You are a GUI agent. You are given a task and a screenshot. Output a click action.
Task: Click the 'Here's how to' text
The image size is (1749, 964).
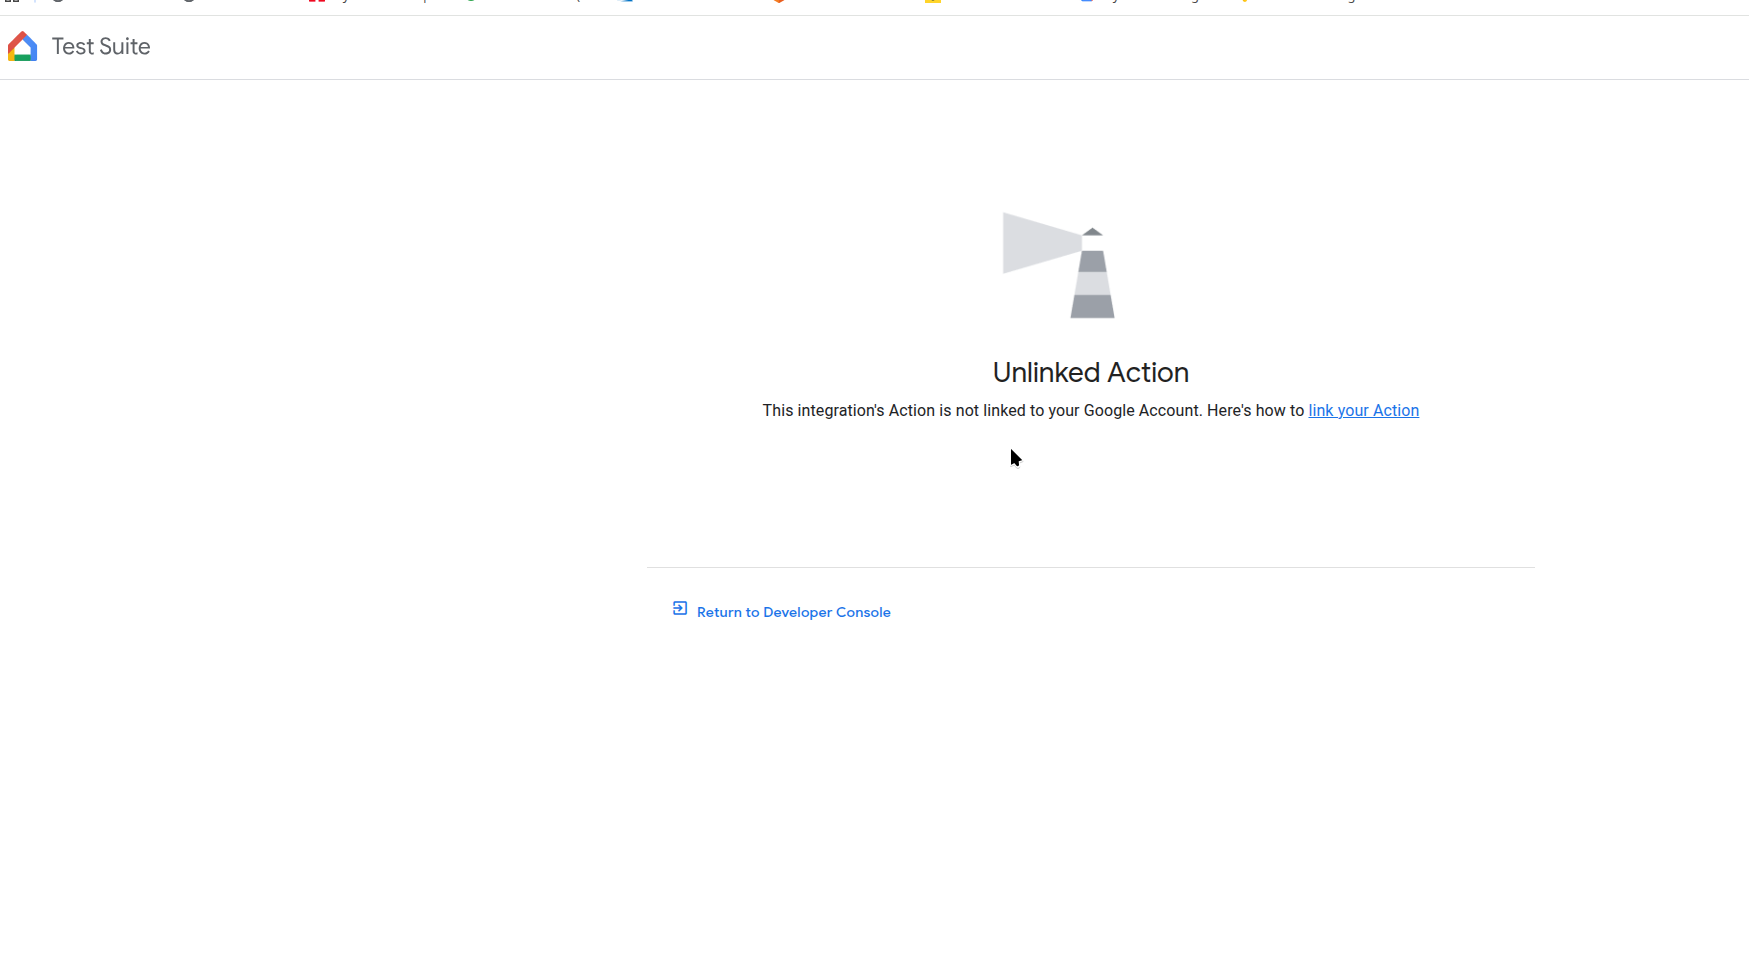tap(1255, 411)
